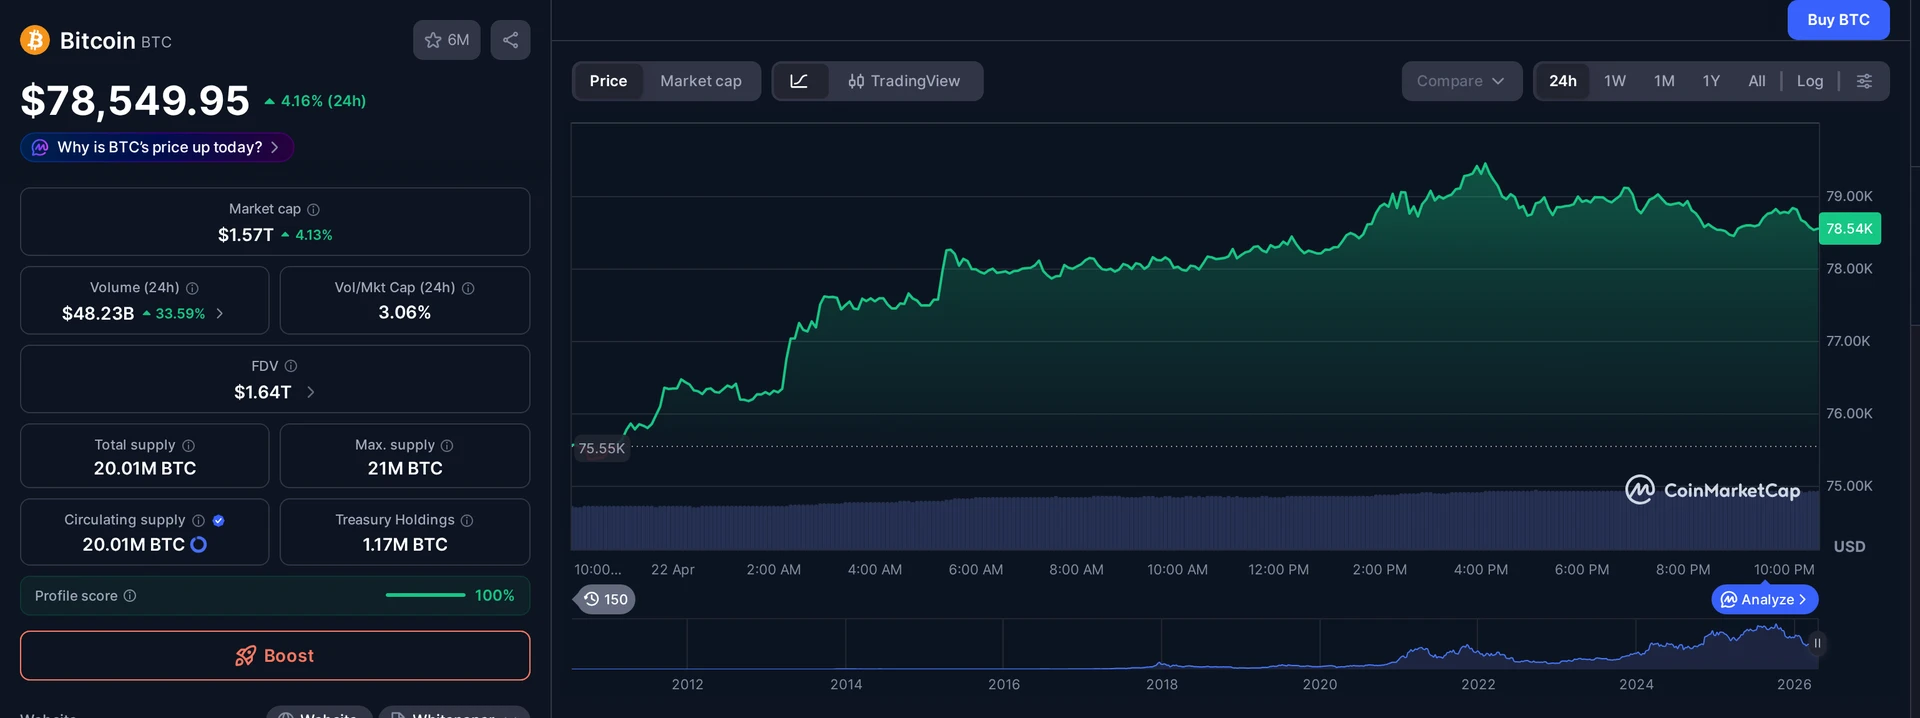This screenshot has height=718, width=1920.
Task: Click the 12:00 PM axis label
Action: [1278, 570]
